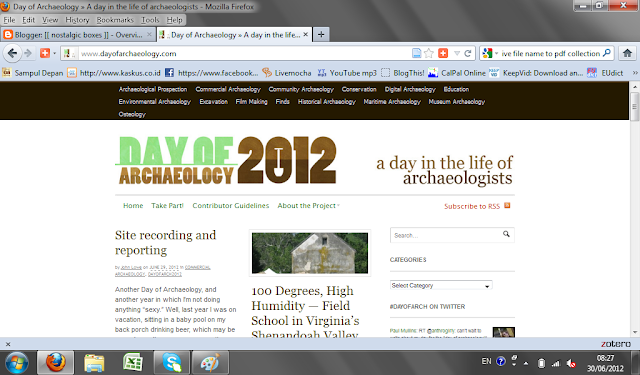Reload the page with refresh icon
The height and width of the screenshot is (375, 640).
pos(468,53)
